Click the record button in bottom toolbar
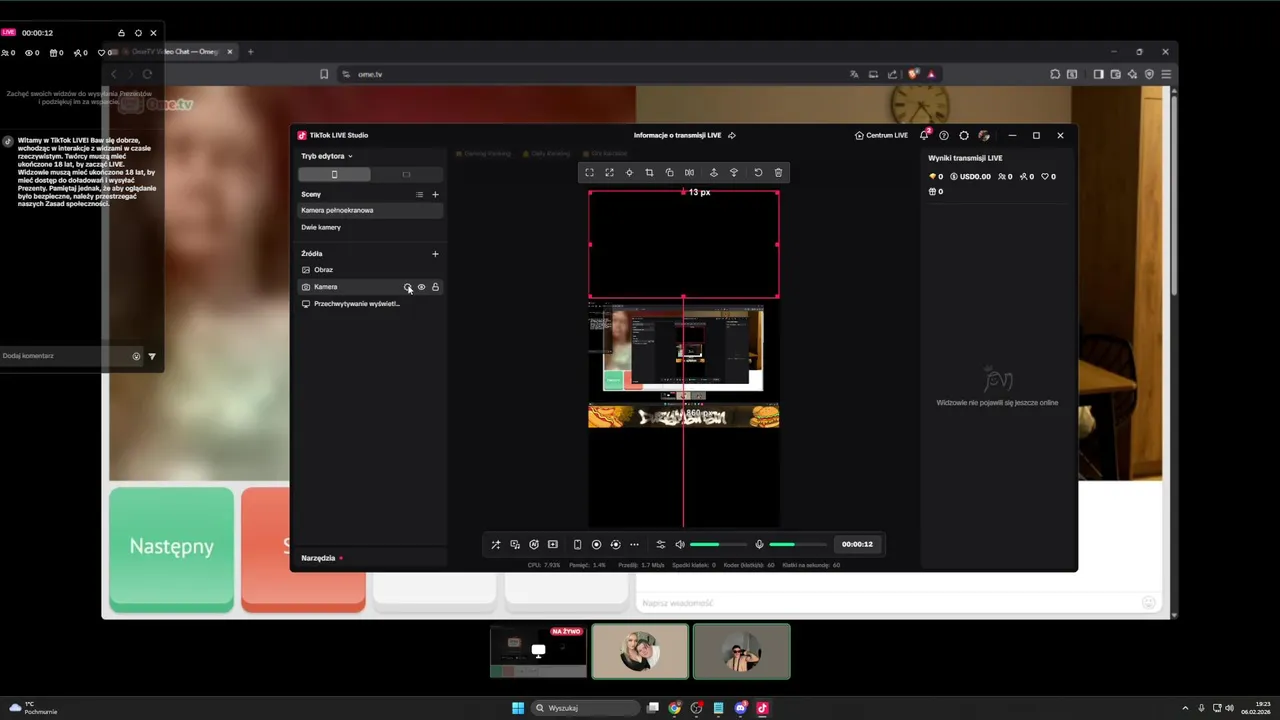This screenshot has height=720, width=1280. click(596, 544)
